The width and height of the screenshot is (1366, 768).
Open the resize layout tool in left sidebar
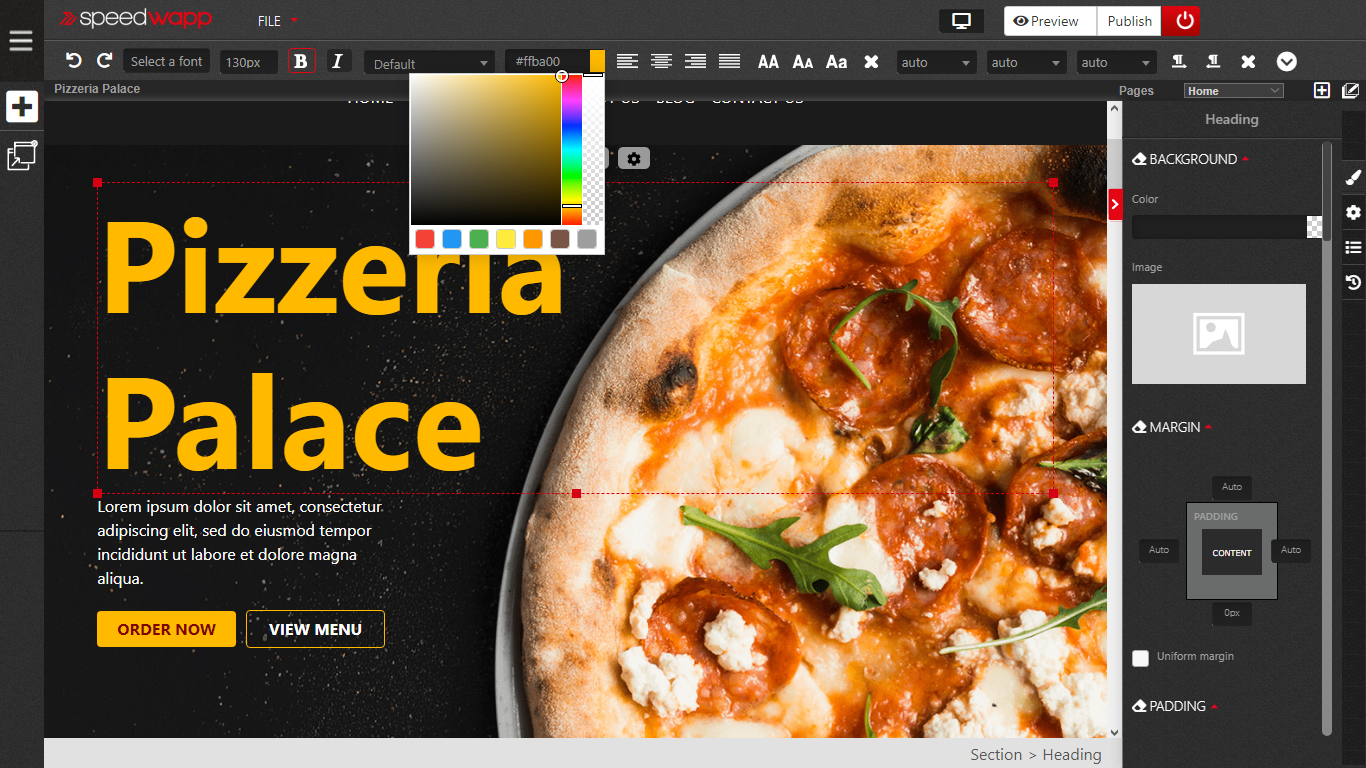tap(22, 156)
